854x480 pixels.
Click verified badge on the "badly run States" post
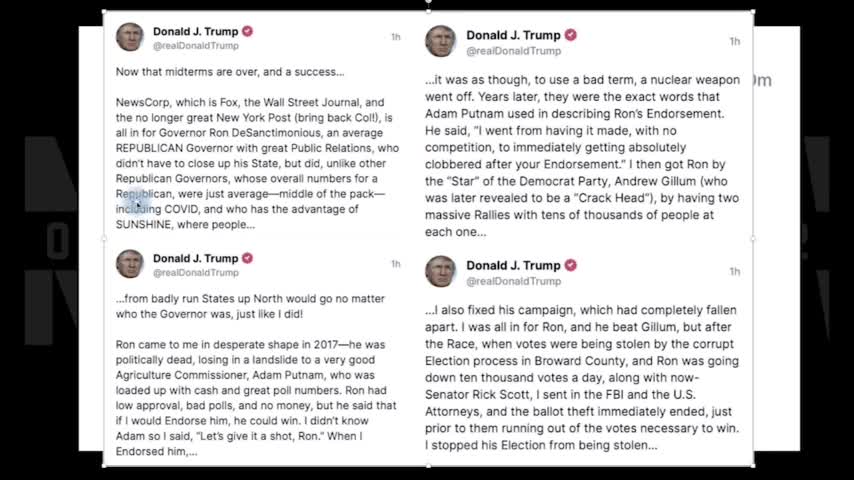[x=248, y=258]
